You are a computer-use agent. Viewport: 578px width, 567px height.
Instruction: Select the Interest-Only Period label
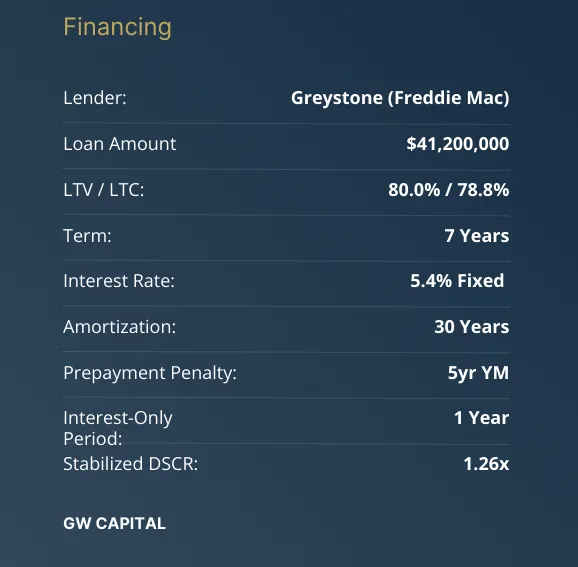click(x=118, y=428)
